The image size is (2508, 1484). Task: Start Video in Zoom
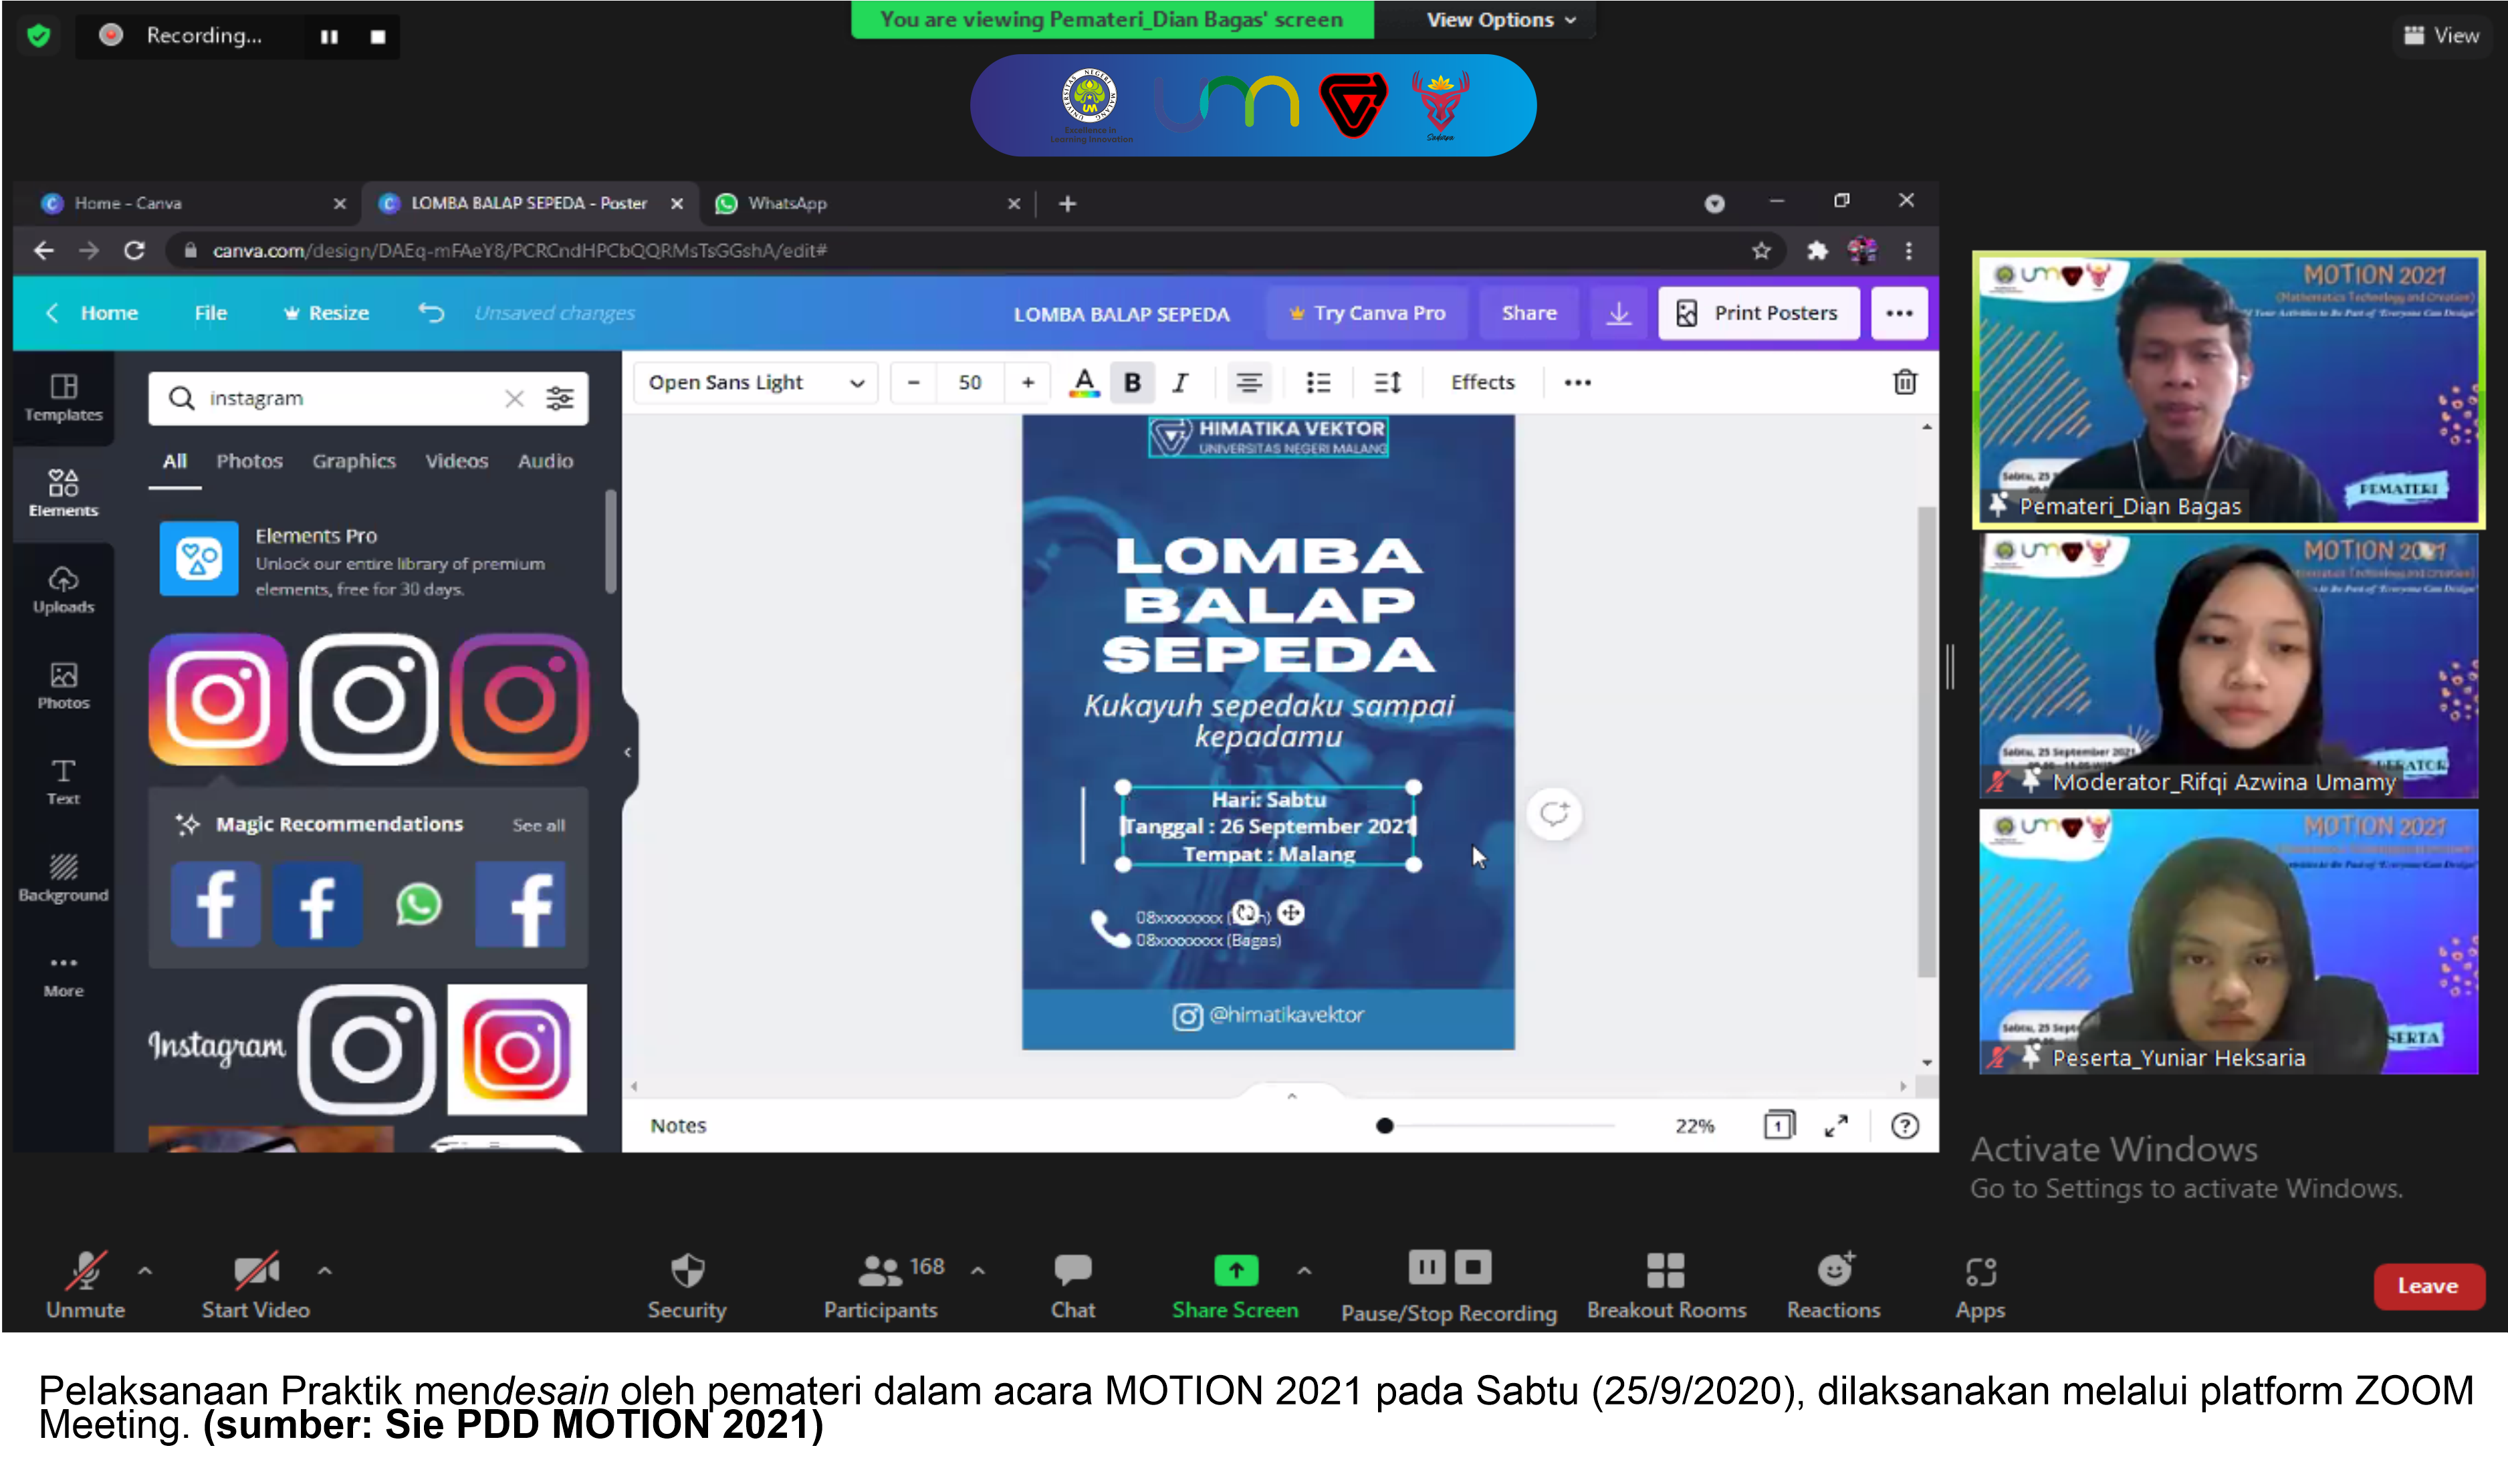(x=255, y=1285)
